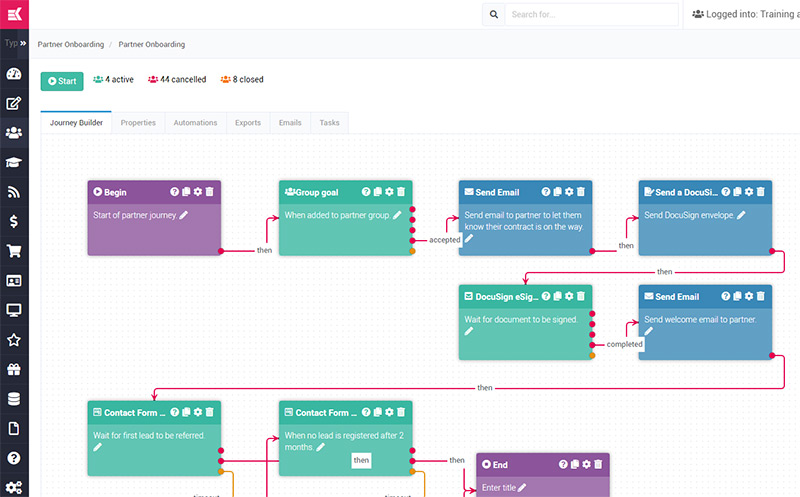Open the monitor screen icon in sidebar
This screenshot has height=497, width=800.
click(14, 310)
